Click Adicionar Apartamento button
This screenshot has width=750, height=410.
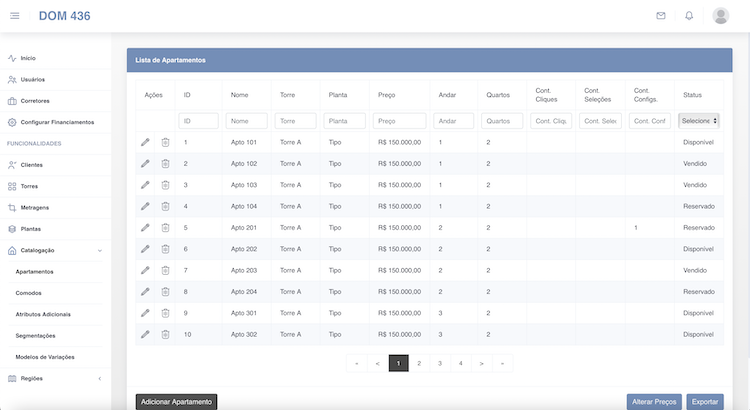click(176, 402)
